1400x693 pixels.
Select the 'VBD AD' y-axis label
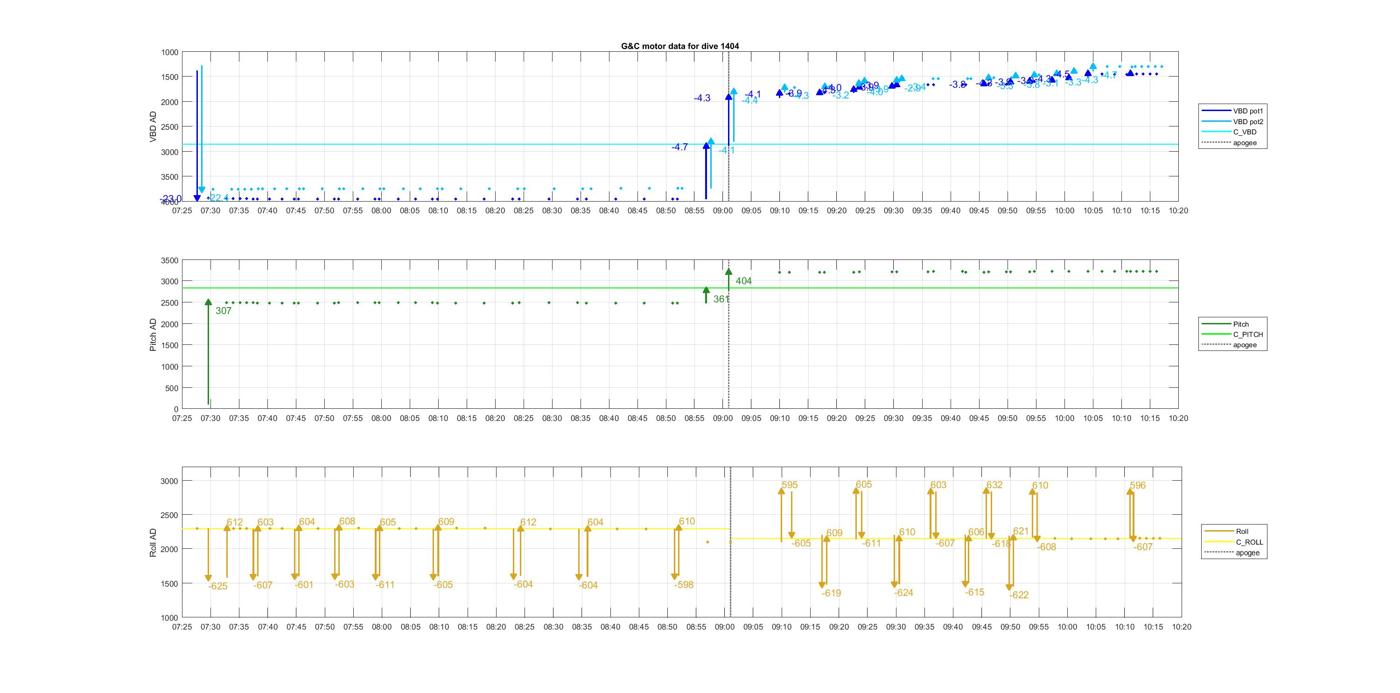(x=153, y=126)
